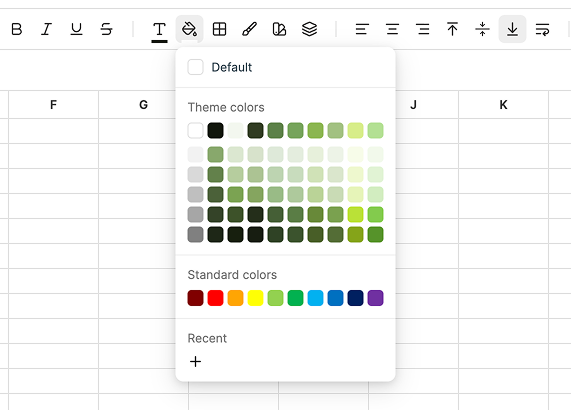This screenshot has height=410, width=571.
Task: Close the fill color paint bucket menu
Action: tap(189, 29)
